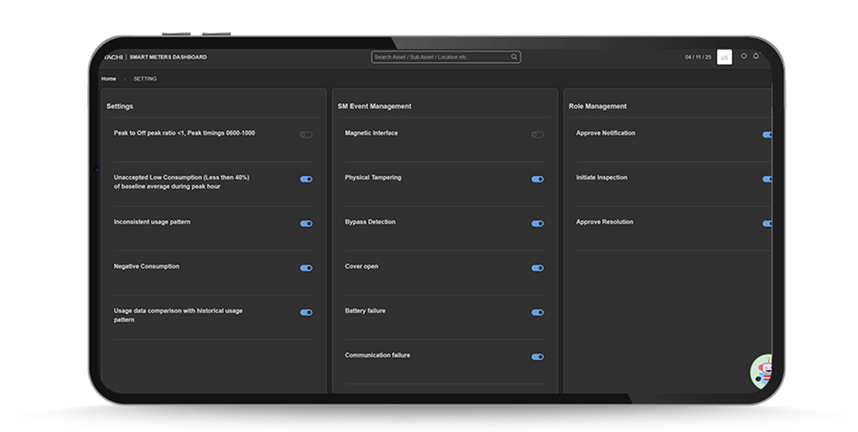Toggle Communication failure event switch

coord(538,356)
